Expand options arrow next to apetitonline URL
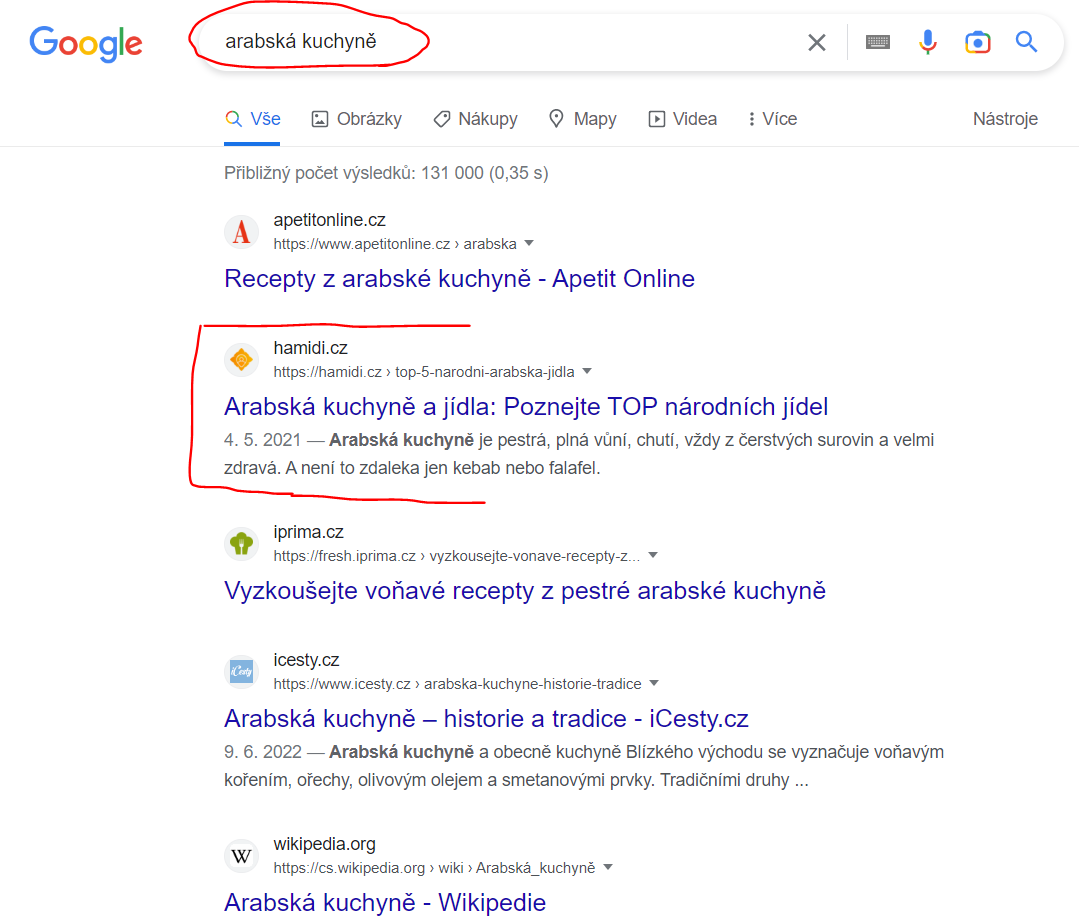This screenshot has height=922, width=1079. pyautogui.click(x=528, y=244)
